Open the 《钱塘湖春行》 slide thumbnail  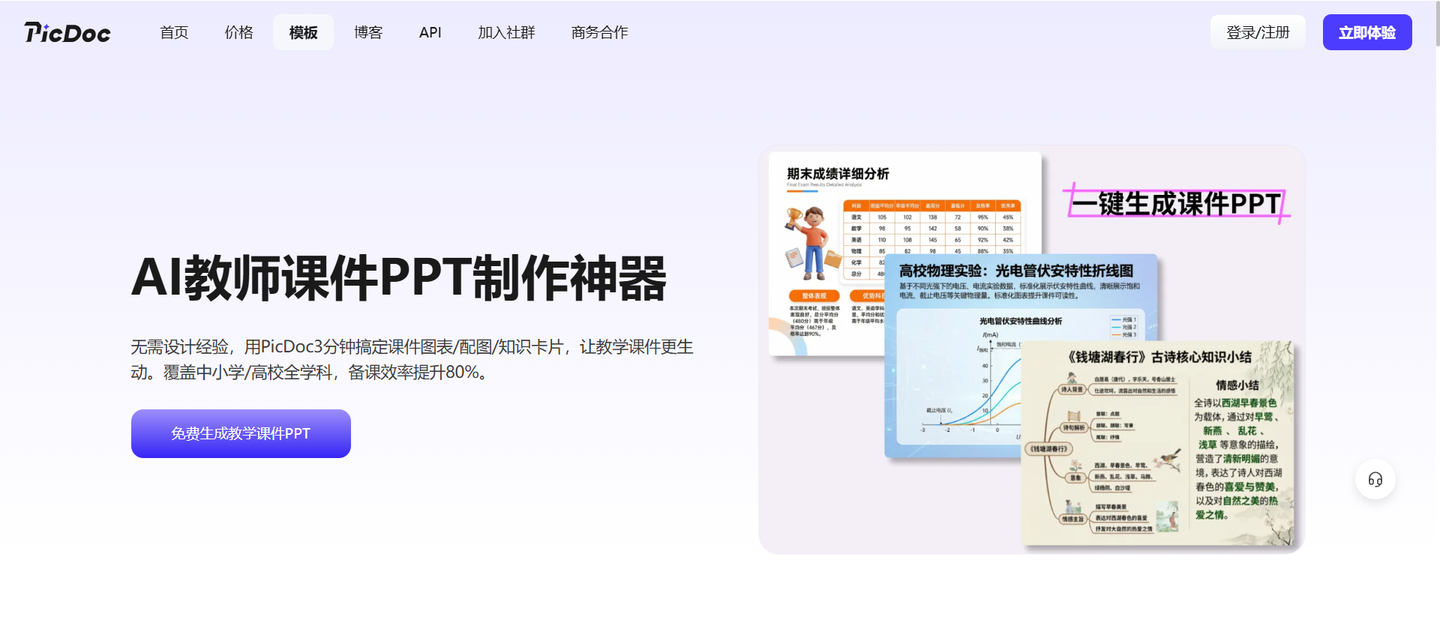(1158, 444)
